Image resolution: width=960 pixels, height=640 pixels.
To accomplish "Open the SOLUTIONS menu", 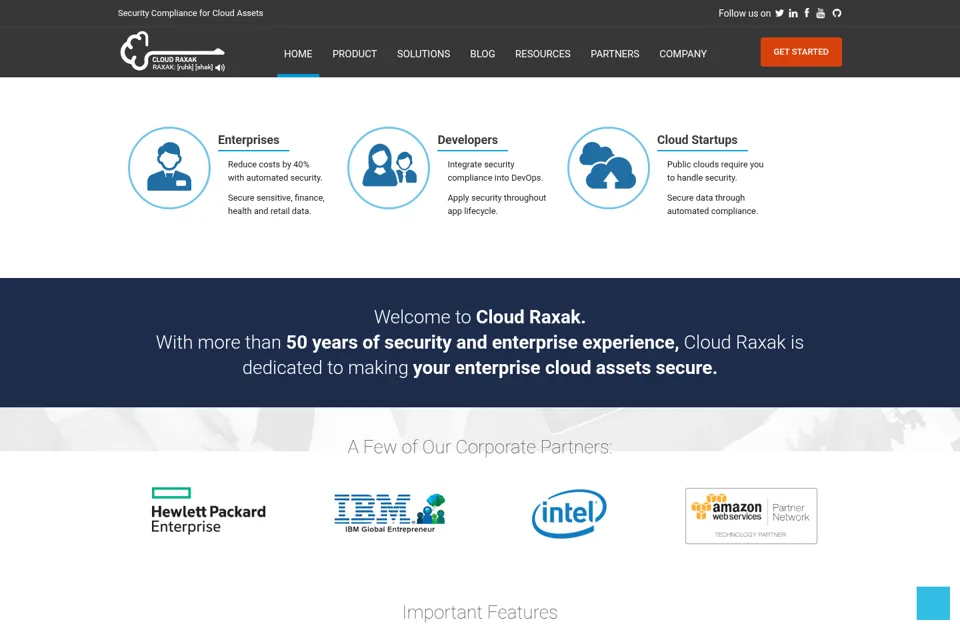I will (424, 54).
